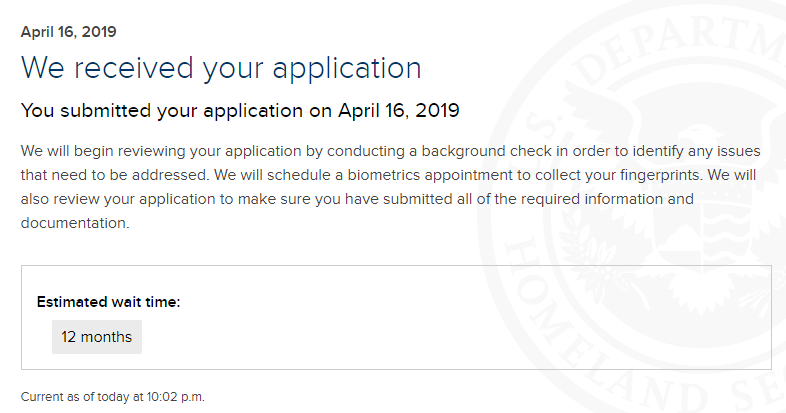Click the Estimated wait time label

(108, 302)
